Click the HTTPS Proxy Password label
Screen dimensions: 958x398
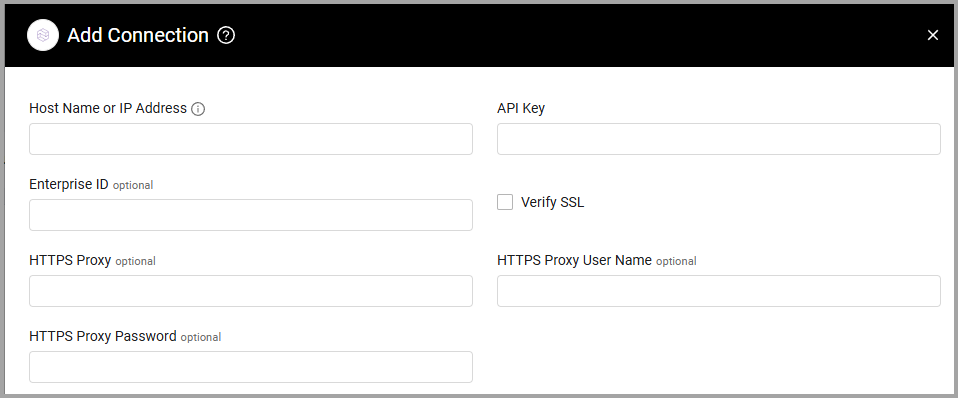pyautogui.click(x=103, y=336)
